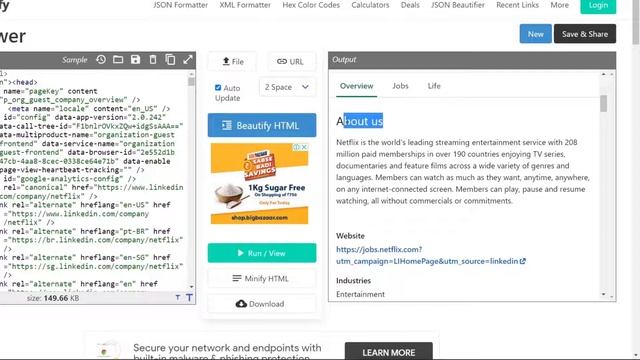The width and height of the screenshot is (640, 360).
Task: Switch to the Jobs tab in output
Action: 400,86
